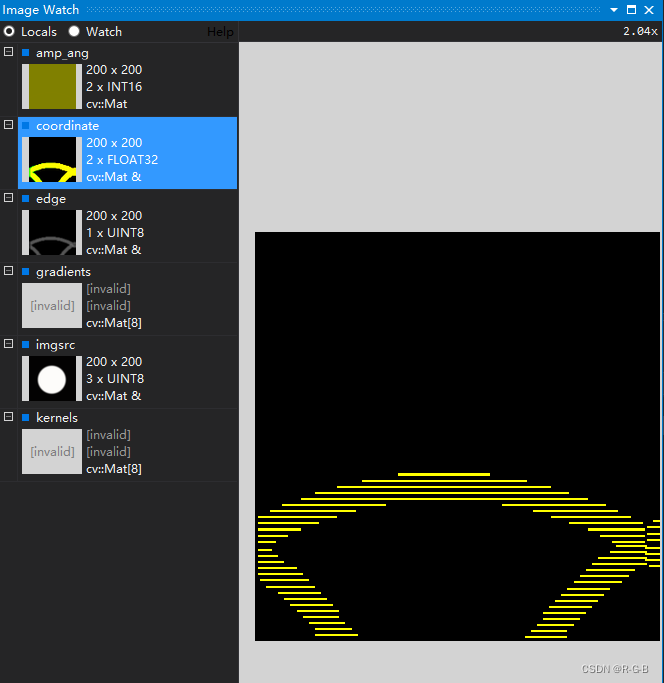Select the Watch radio button
The width and height of the screenshot is (664, 683).
tap(74, 31)
